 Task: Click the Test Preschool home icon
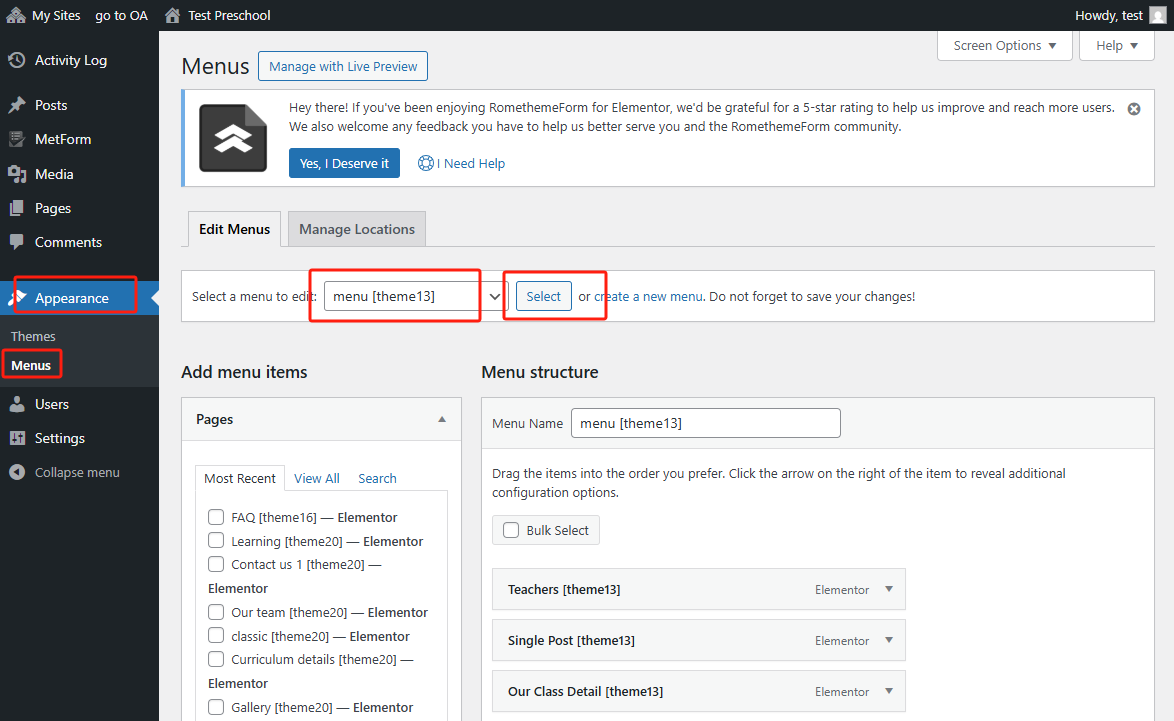coord(173,15)
